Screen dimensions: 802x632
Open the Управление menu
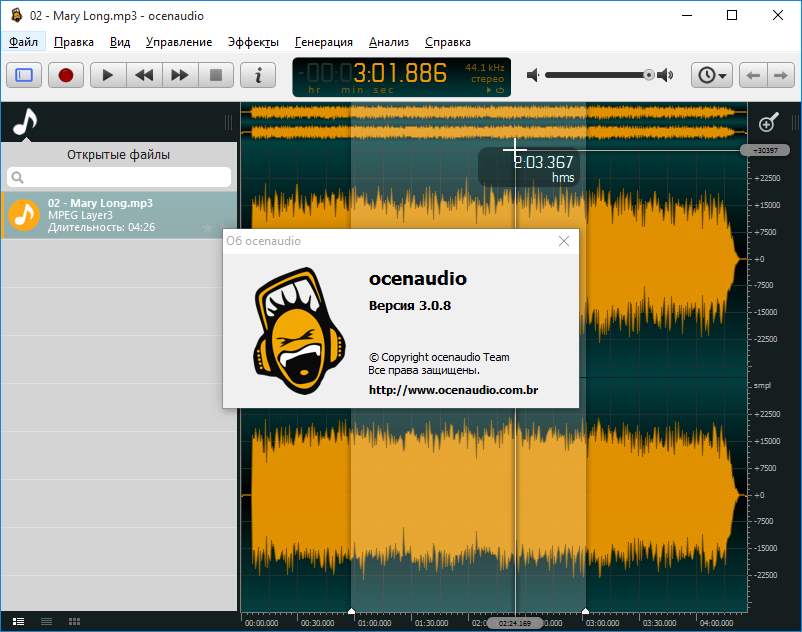(x=179, y=42)
